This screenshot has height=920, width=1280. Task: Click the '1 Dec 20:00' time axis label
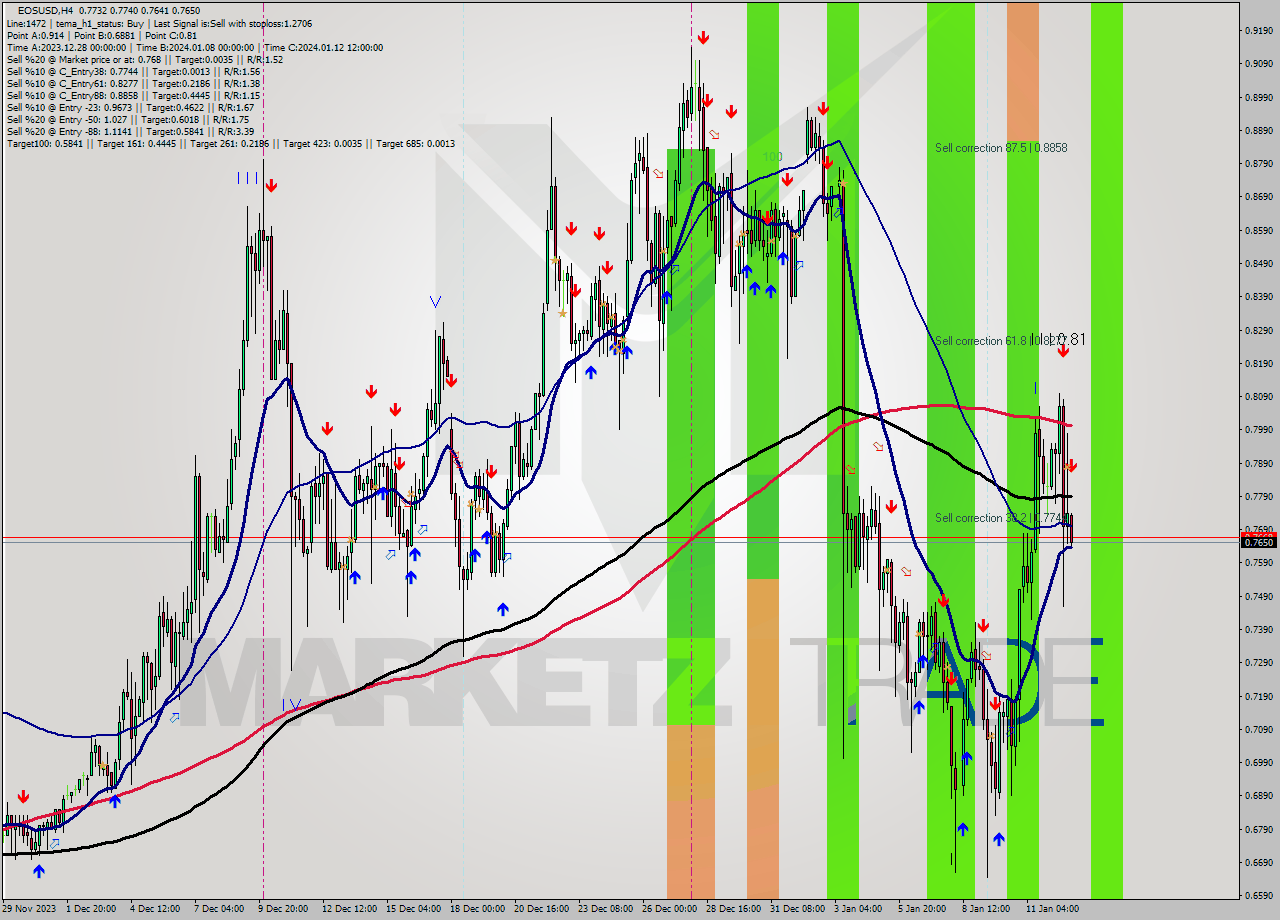[x=91, y=909]
